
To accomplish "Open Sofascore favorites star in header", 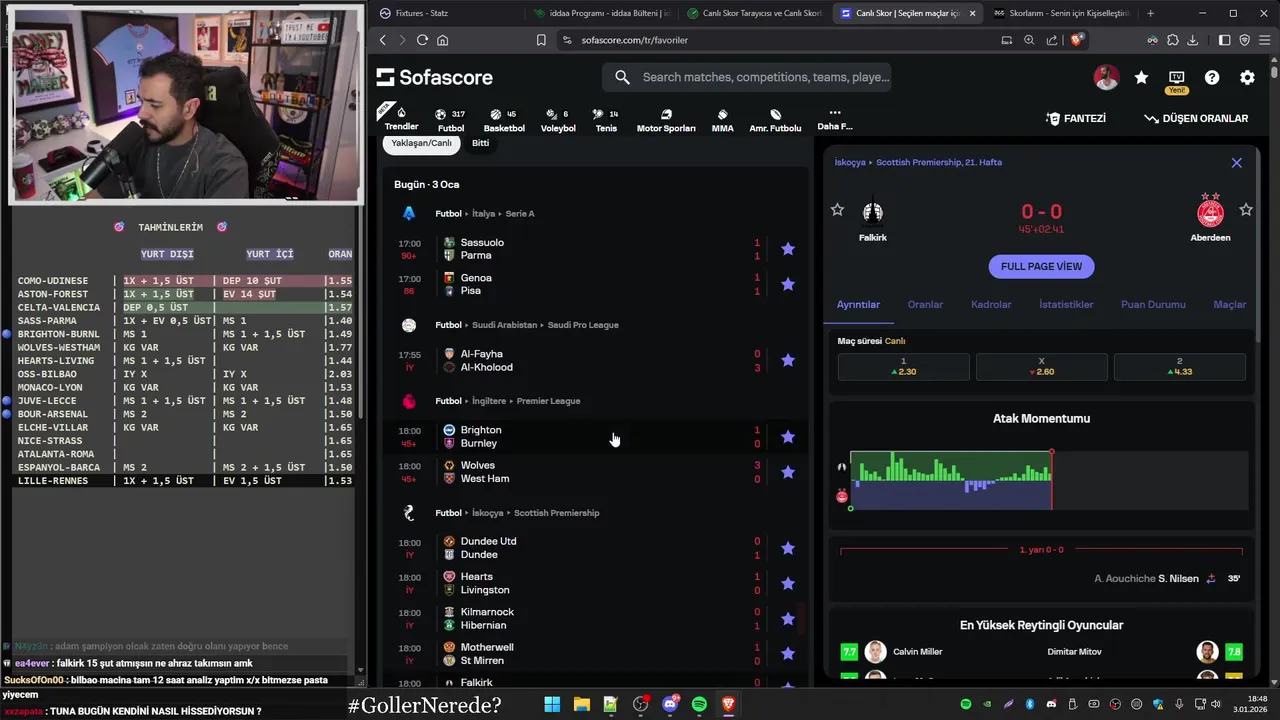I will [1141, 78].
